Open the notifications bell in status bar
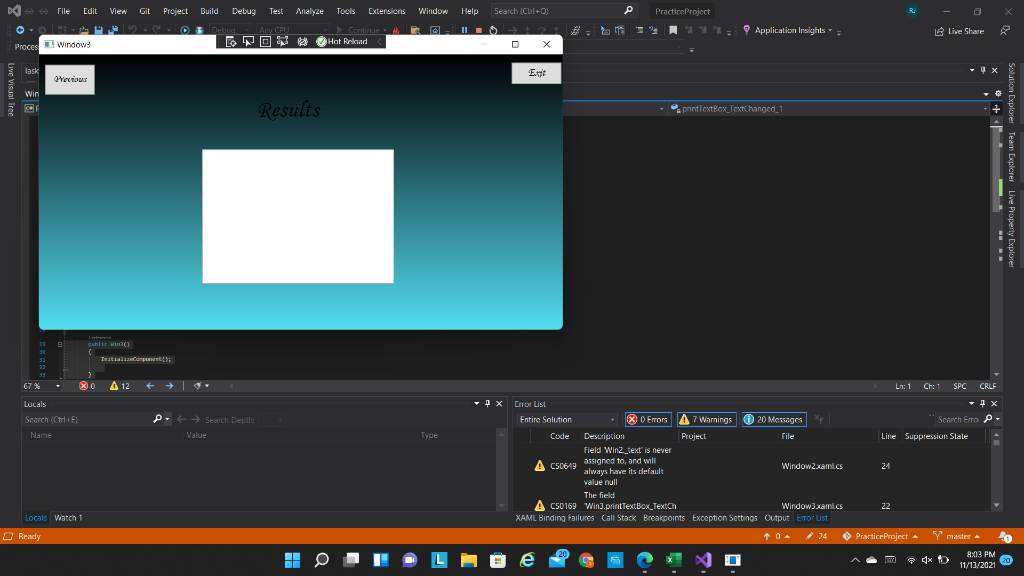Viewport: 1024px width, 576px height. click(x=1005, y=536)
